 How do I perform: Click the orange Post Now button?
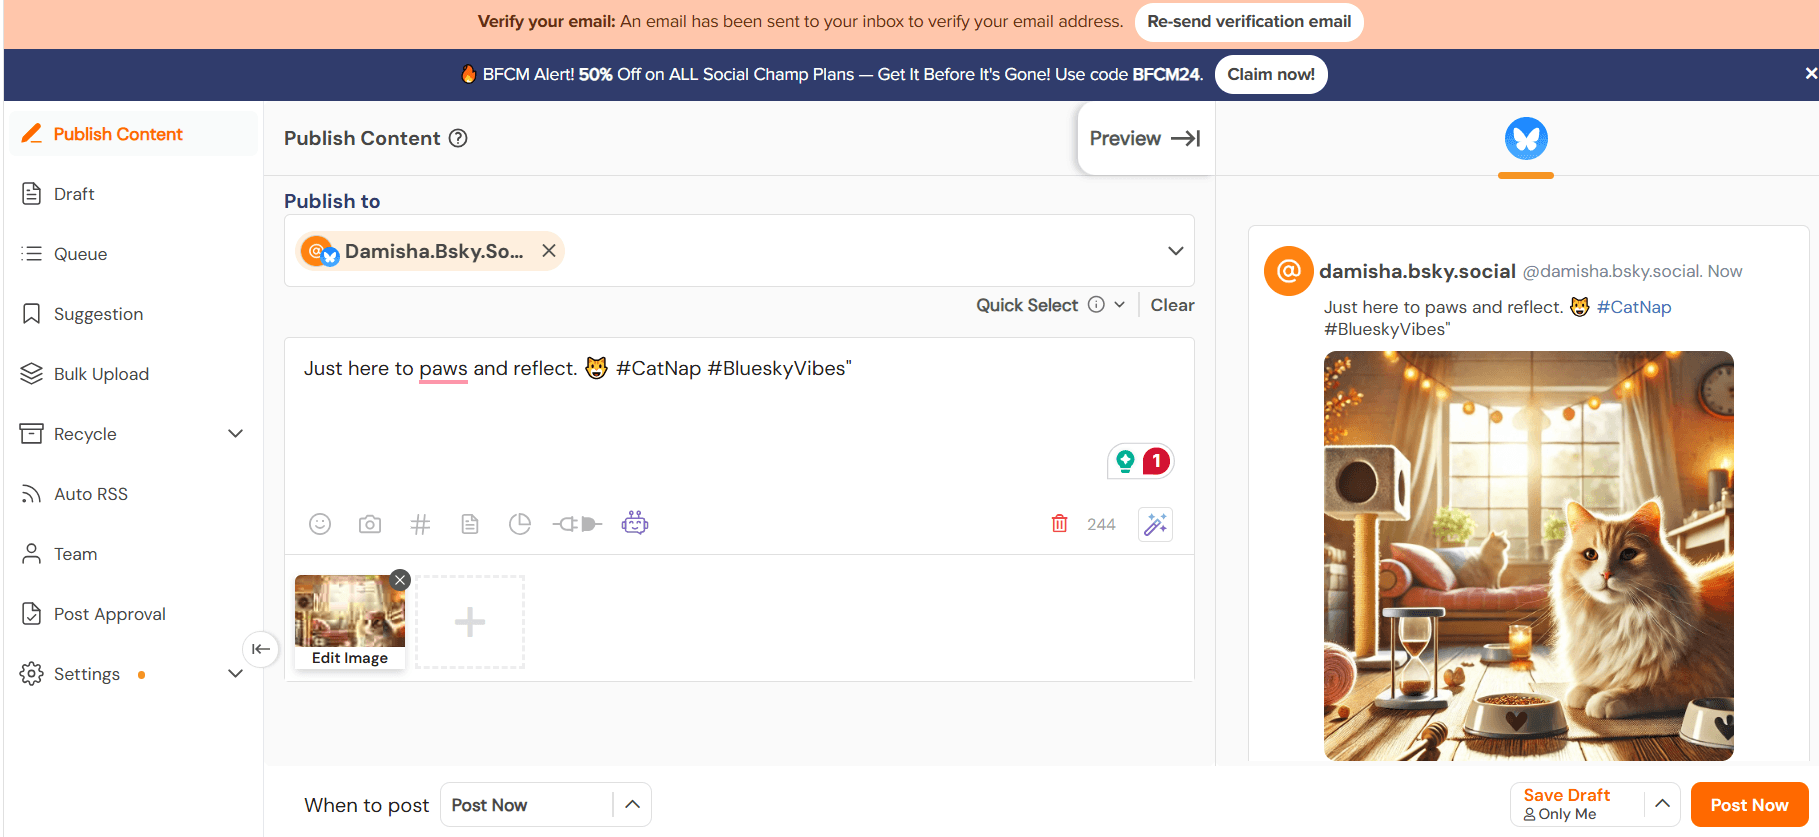[x=1749, y=805]
